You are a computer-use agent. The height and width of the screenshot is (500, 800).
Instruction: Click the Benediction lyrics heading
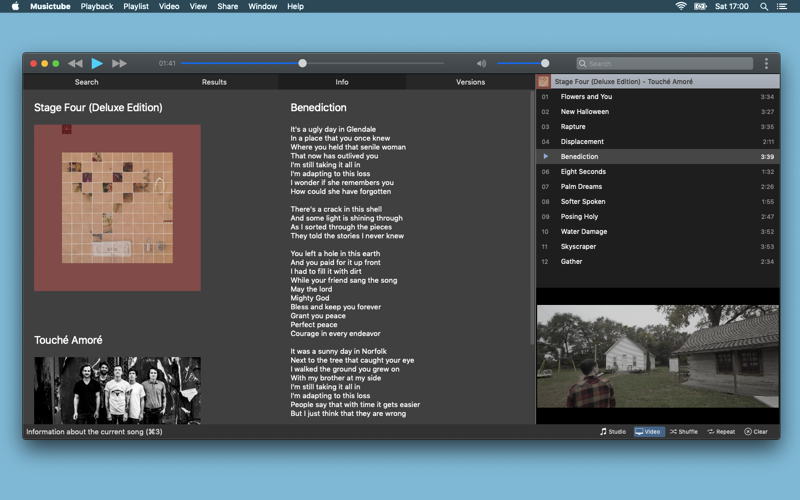click(x=318, y=108)
